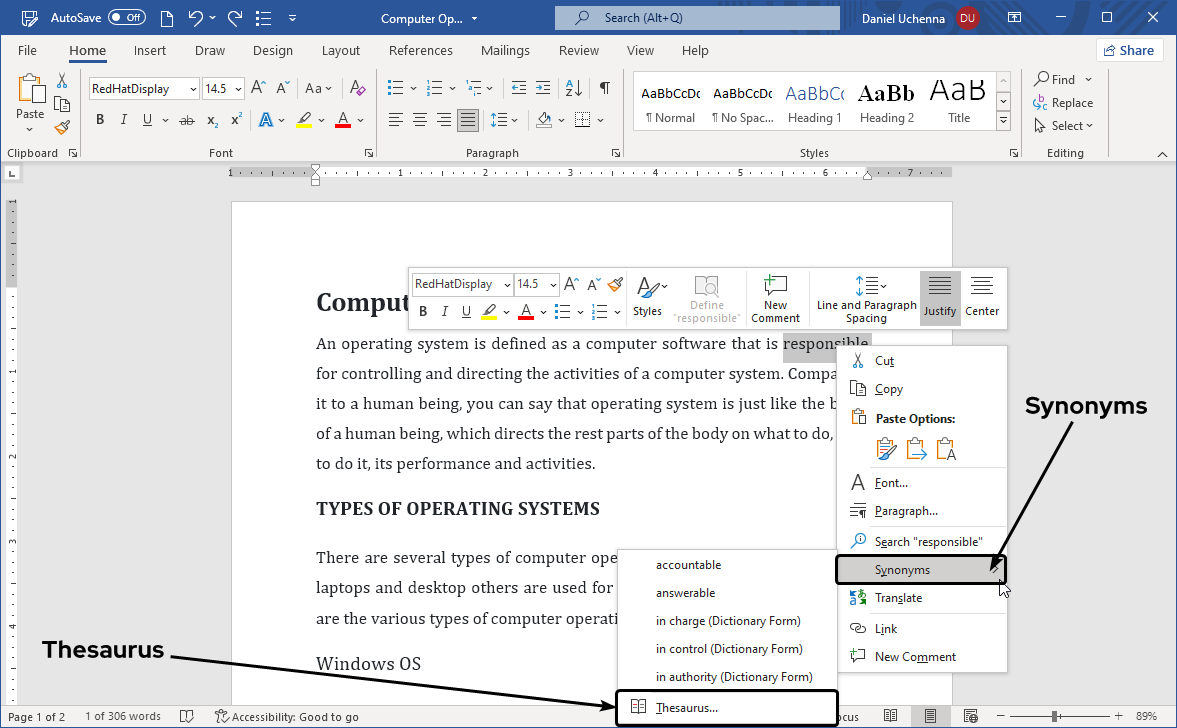The width and height of the screenshot is (1177, 728).
Task: Select Justify icon in the mini toolbar
Action: click(939, 297)
